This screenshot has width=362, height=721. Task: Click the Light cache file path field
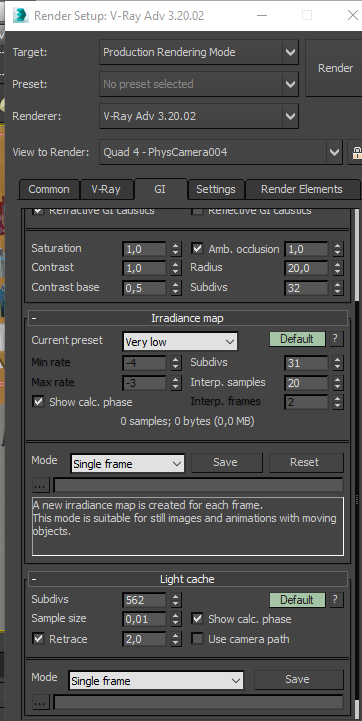point(198,702)
